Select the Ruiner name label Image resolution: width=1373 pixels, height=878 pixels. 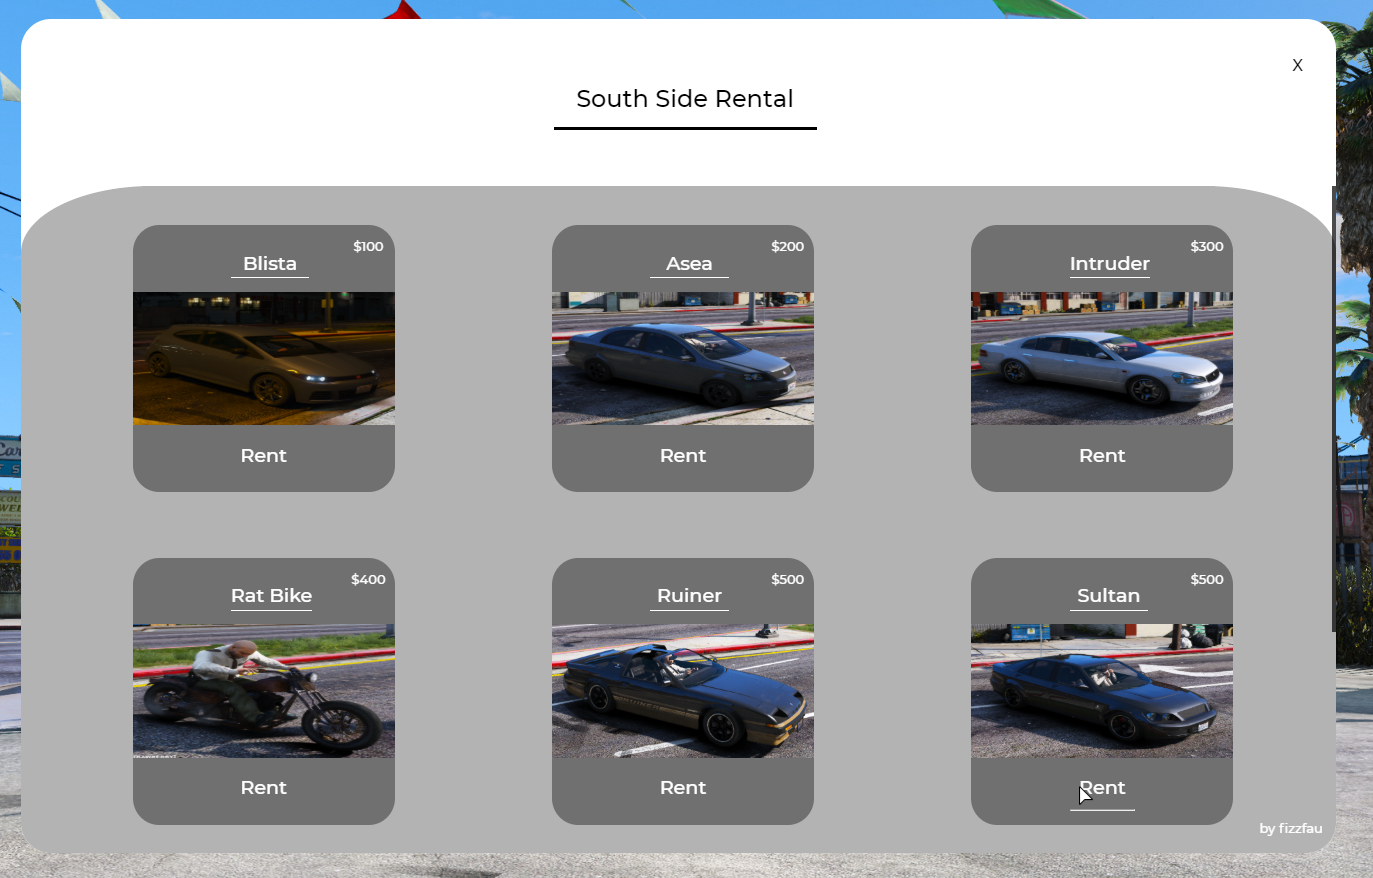click(689, 596)
